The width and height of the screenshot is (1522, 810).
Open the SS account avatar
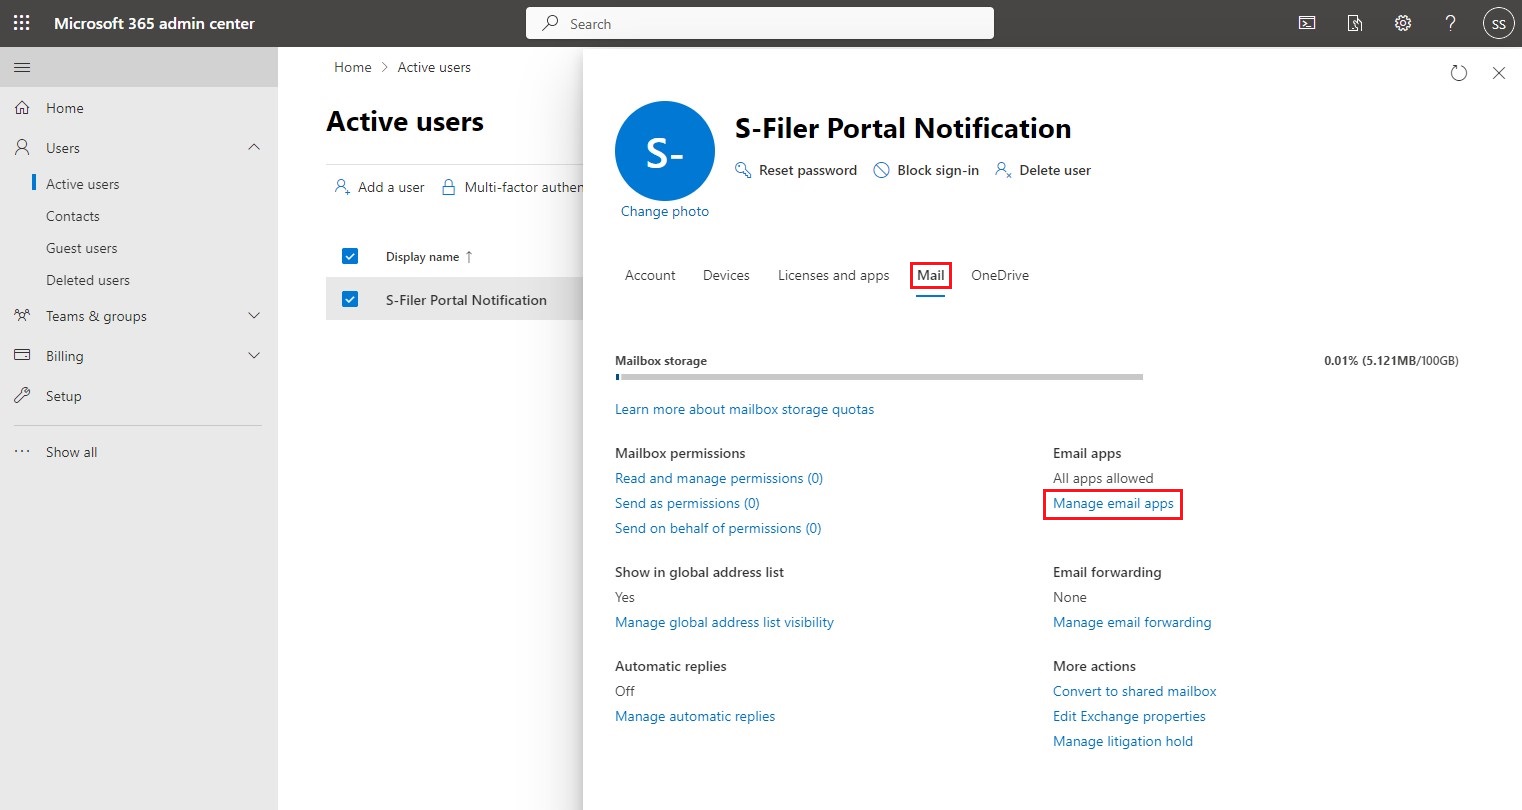1498,23
